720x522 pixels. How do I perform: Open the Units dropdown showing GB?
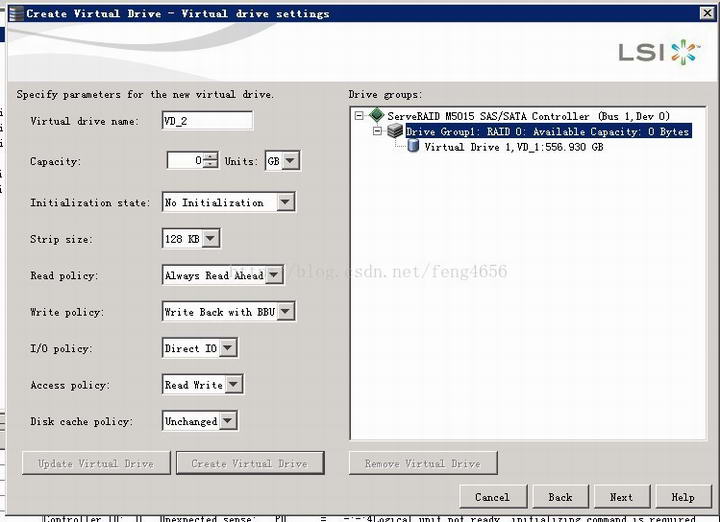pos(290,161)
